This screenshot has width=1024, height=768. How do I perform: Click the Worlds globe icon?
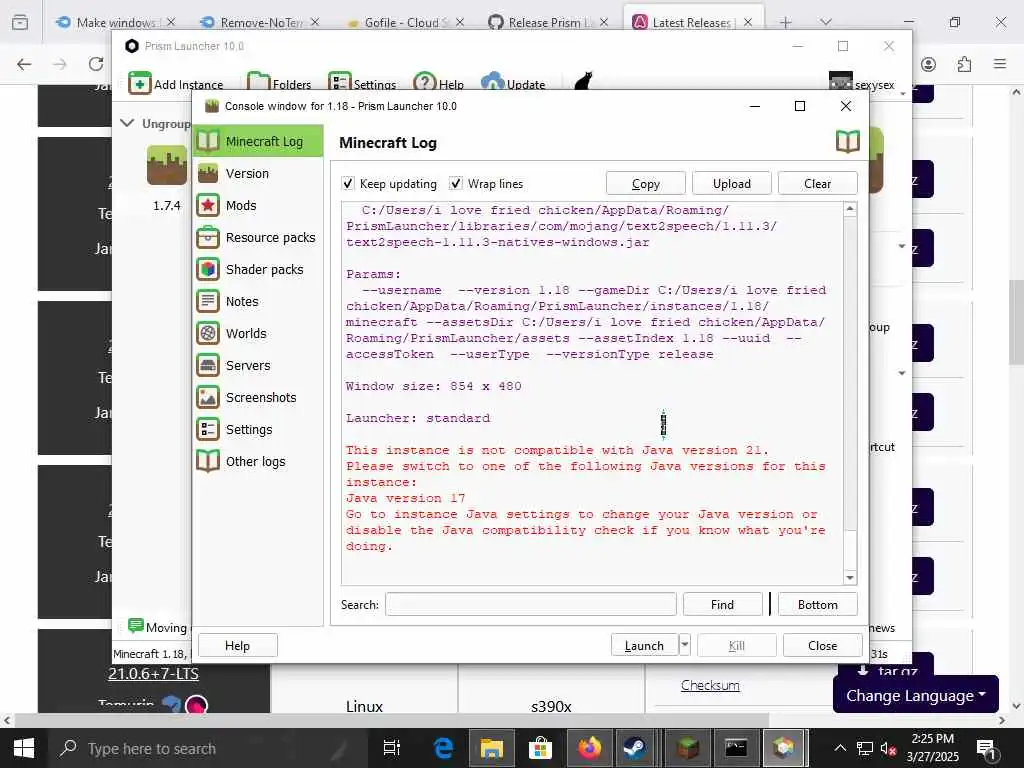[208, 333]
